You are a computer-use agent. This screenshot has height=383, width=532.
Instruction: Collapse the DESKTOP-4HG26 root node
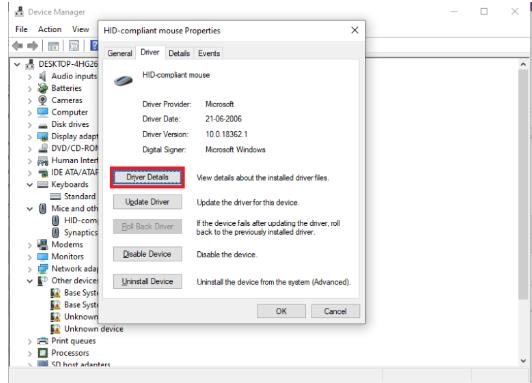pyautogui.click(x=17, y=64)
